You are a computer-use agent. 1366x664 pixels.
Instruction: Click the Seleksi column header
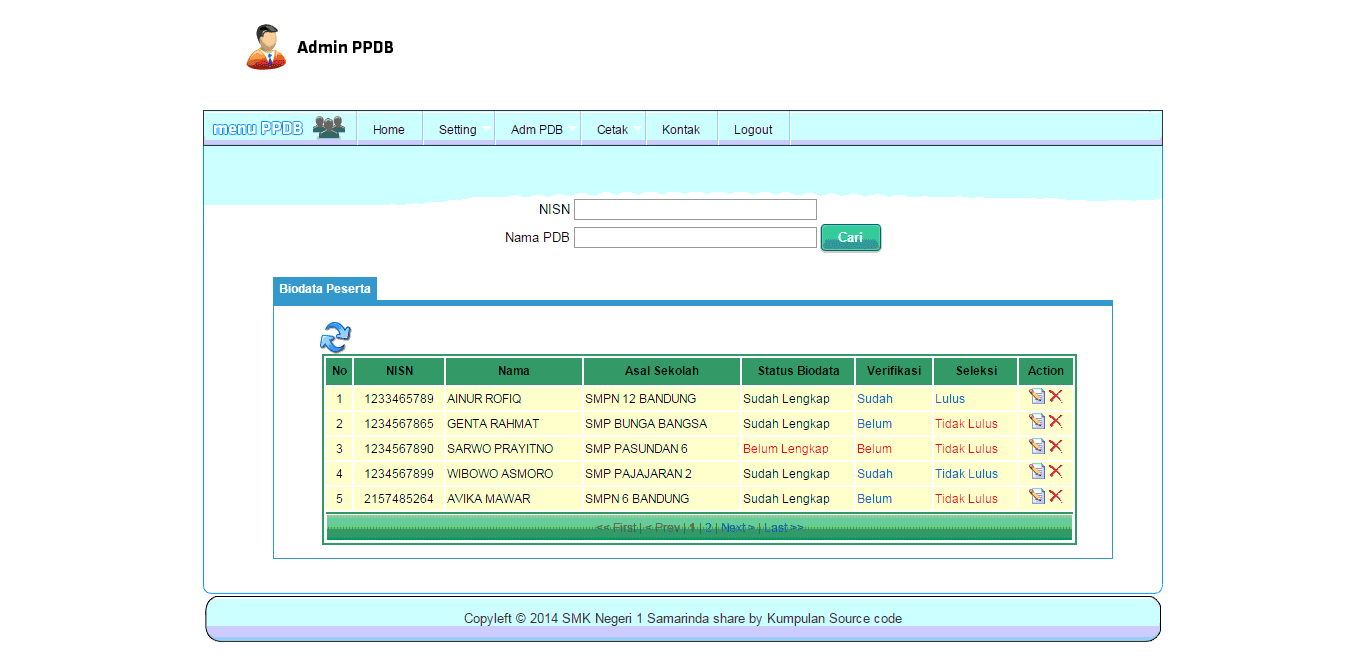point(976,371)
